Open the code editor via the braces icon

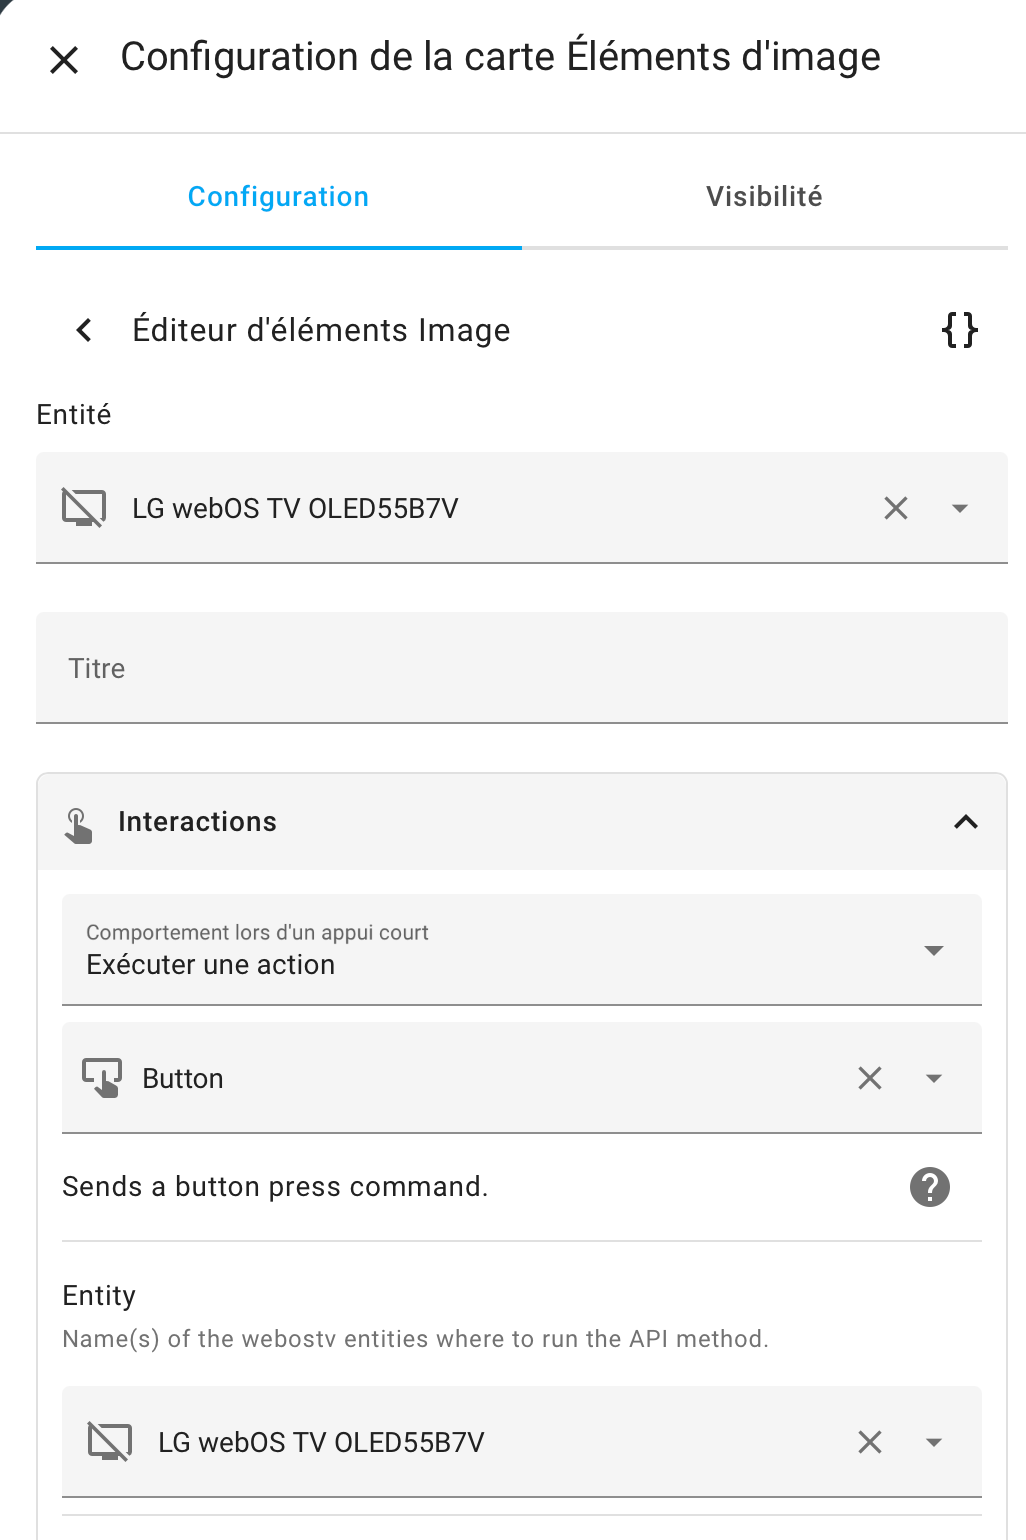click(x=960, y=330)
